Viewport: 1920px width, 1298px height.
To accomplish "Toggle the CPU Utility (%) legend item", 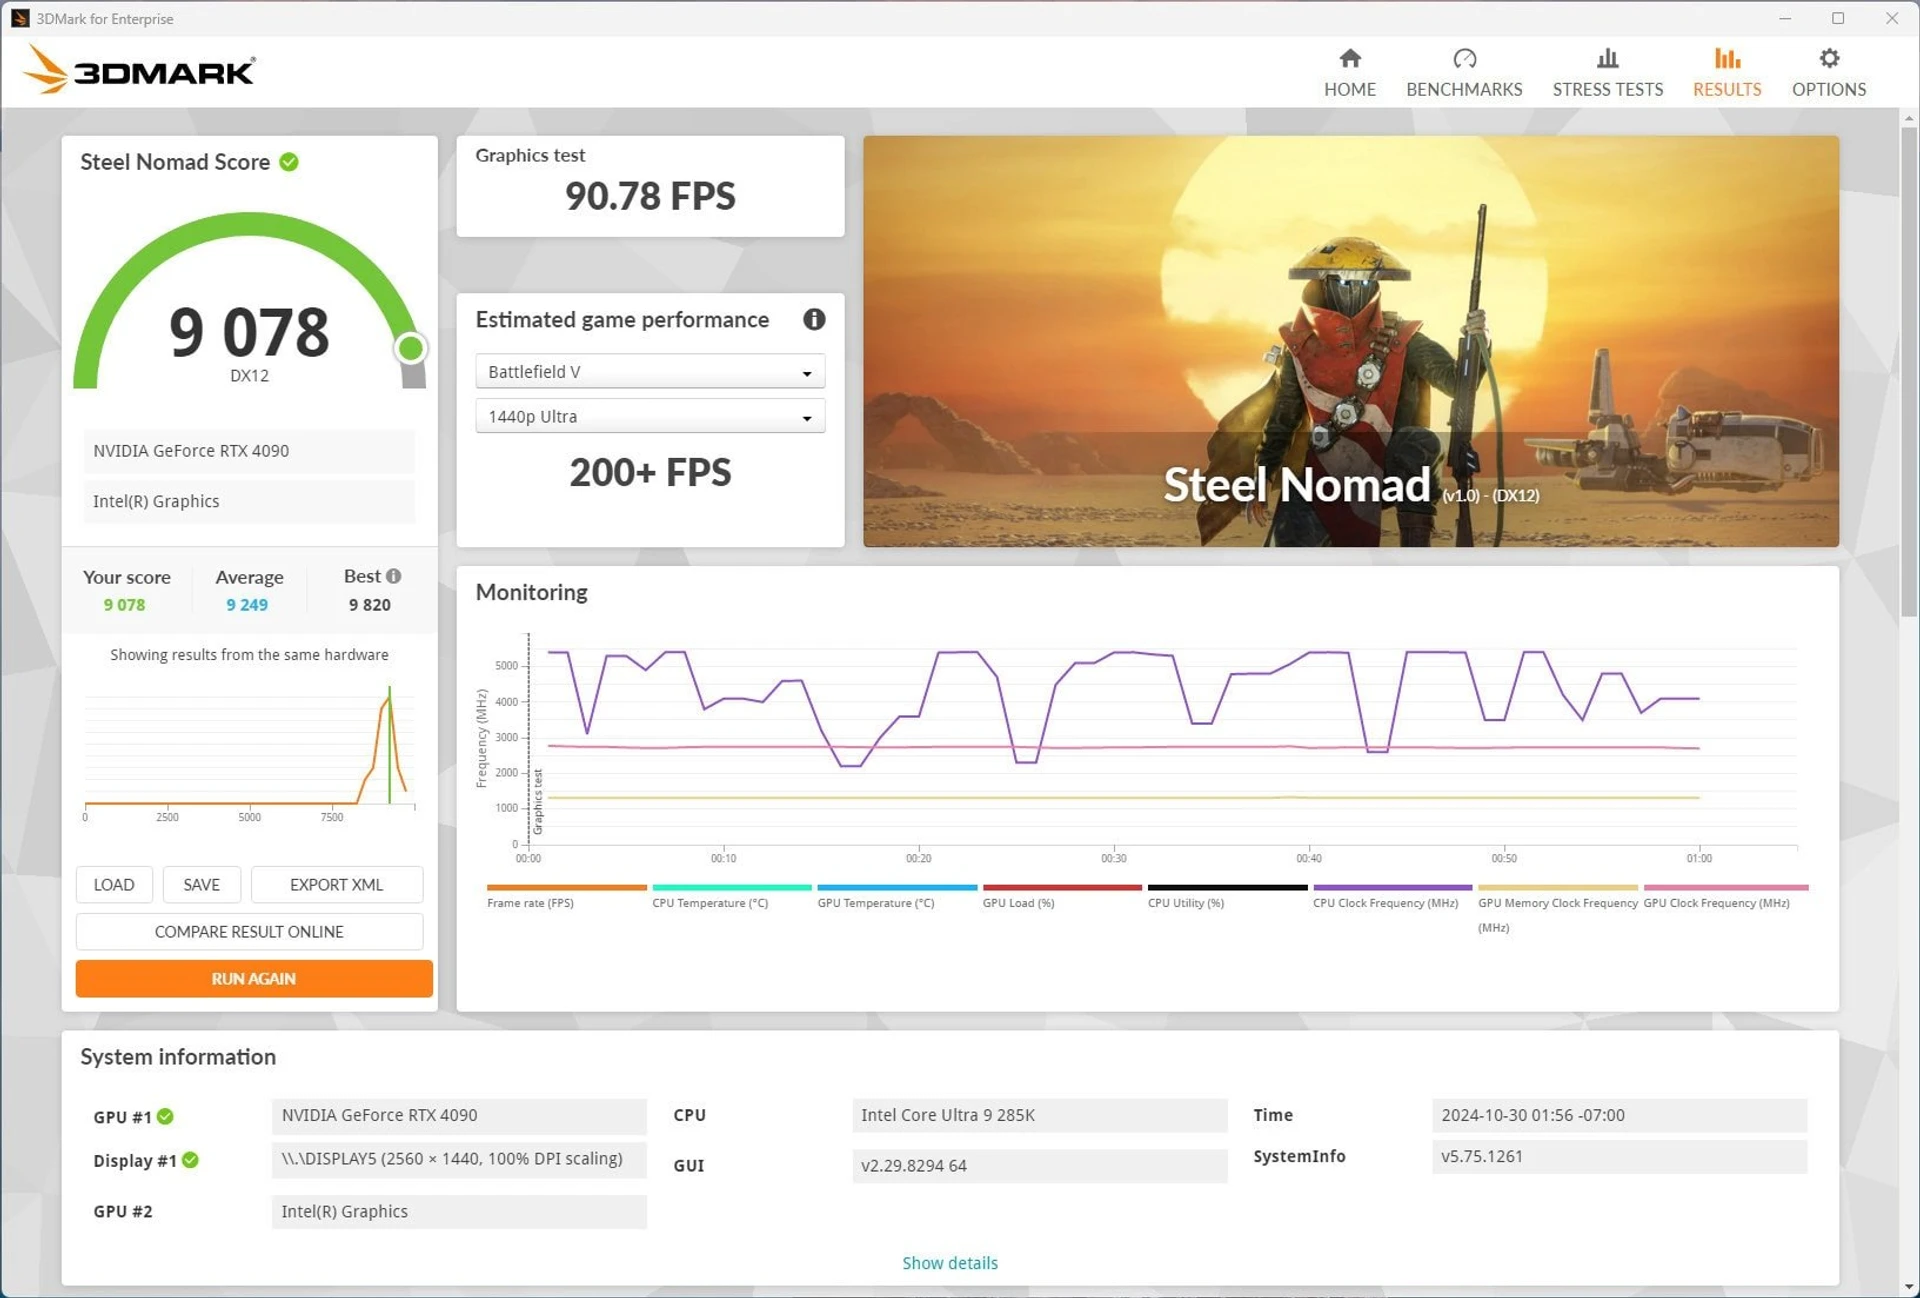I will click(1227, 896).
